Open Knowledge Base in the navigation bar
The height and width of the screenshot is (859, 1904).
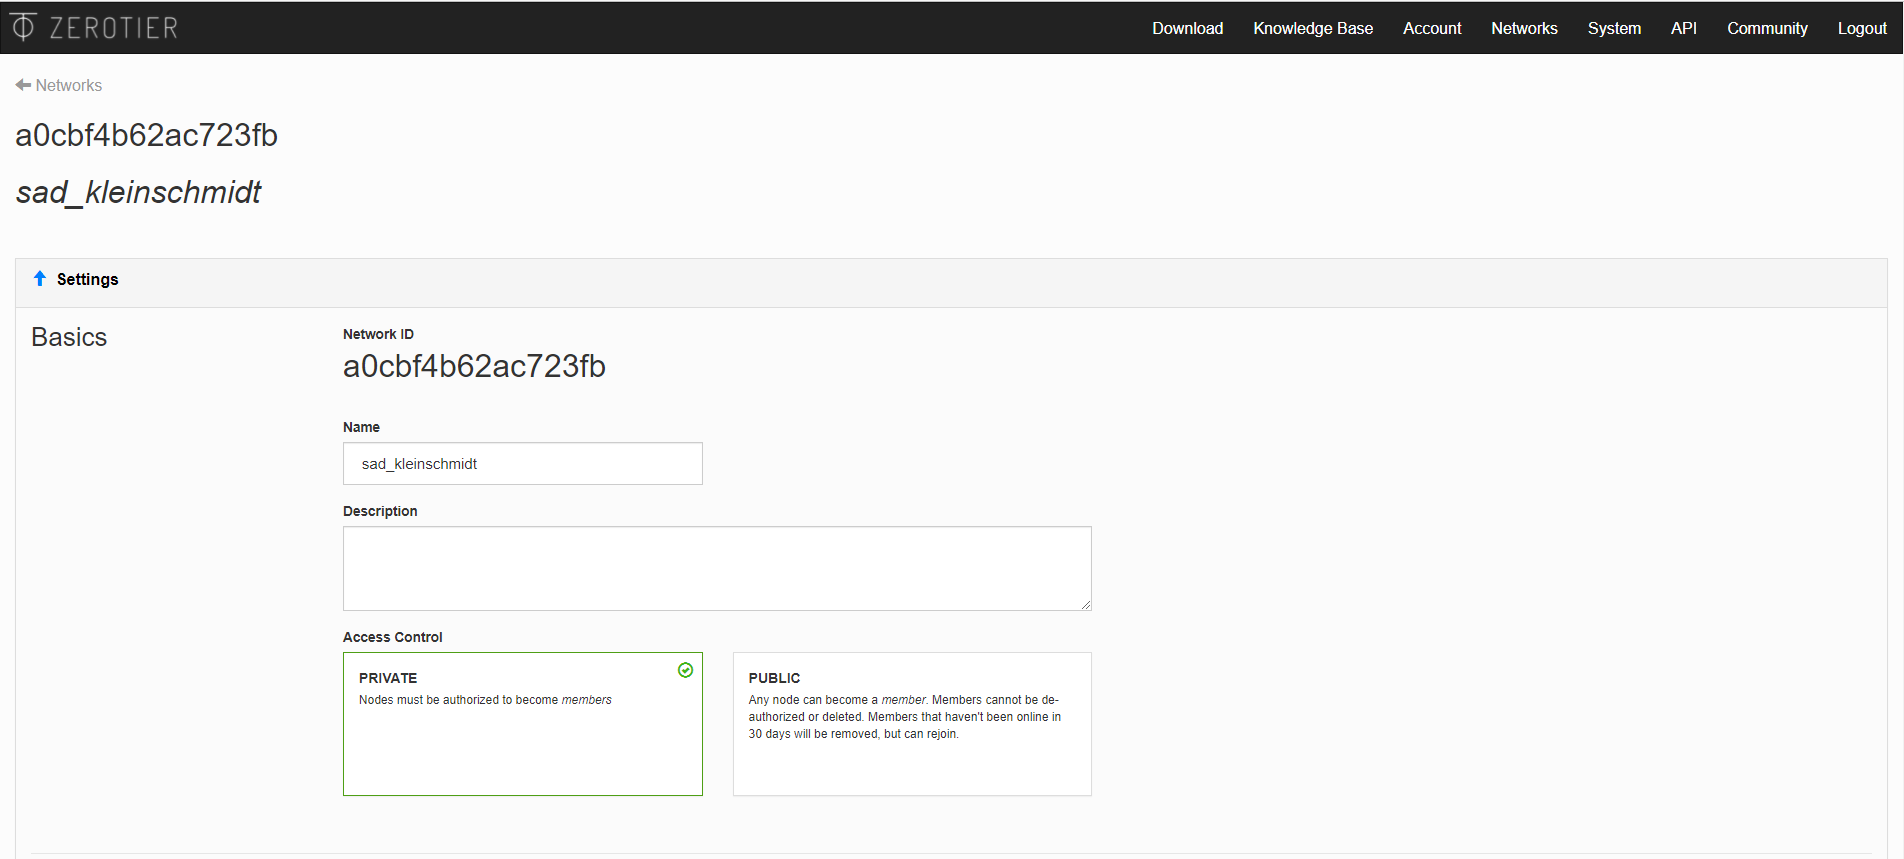tap(1312, 28)
